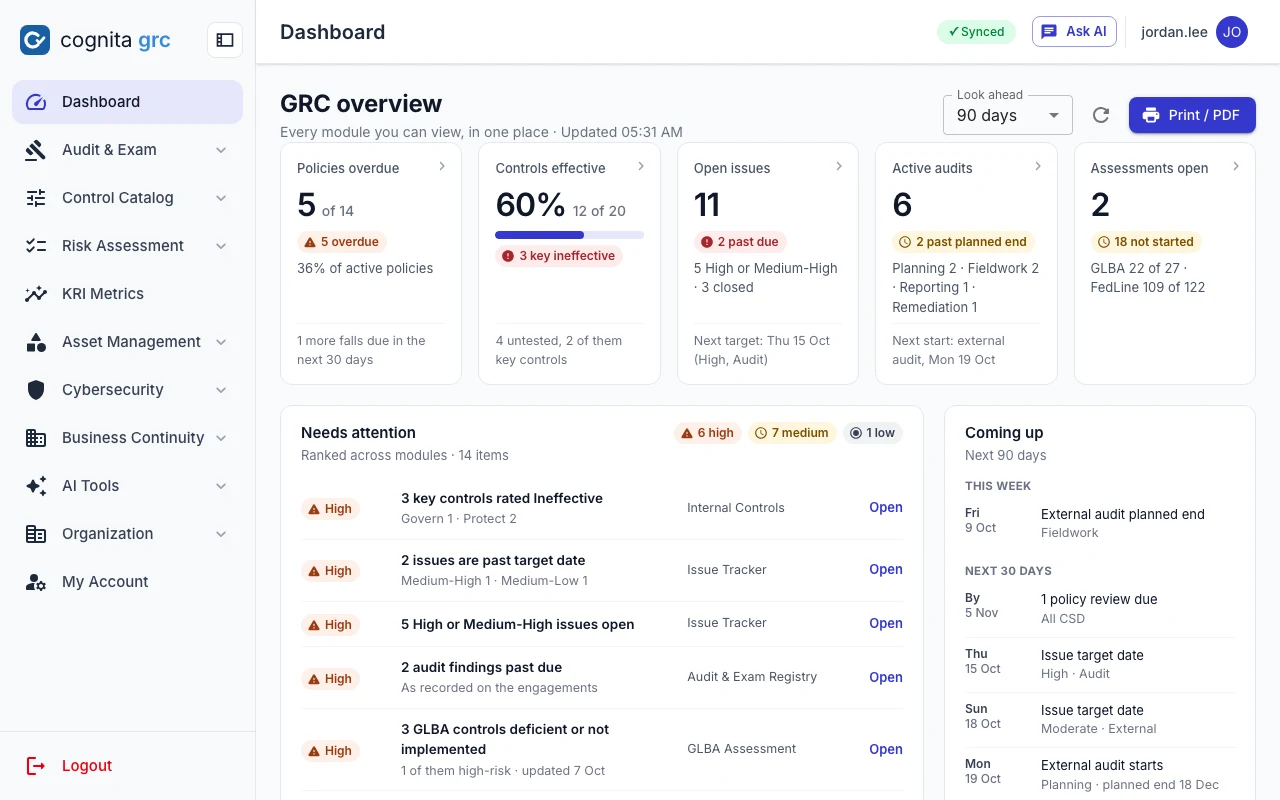Select the Cybersecurity menu label
Viewport: 1280px width, 800px height.
(x=113, y=390)
